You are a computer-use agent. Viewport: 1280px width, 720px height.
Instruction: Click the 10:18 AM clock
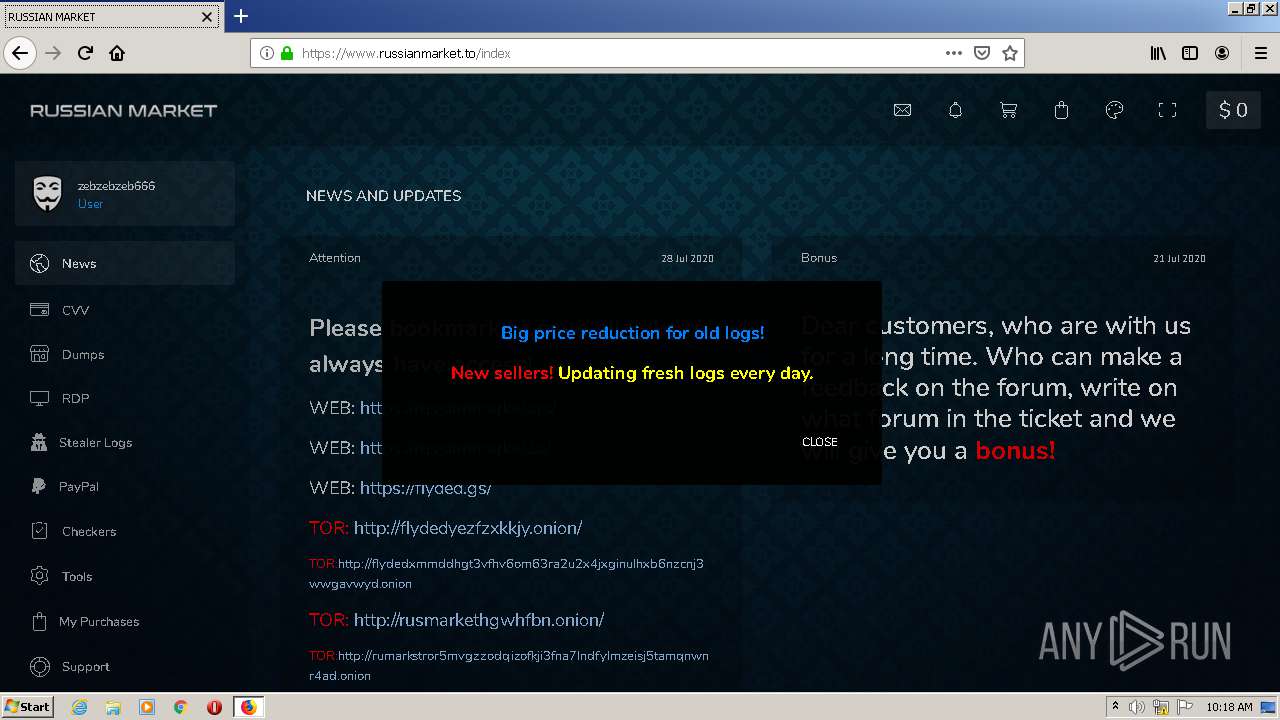pyautogui.click(x=1229, y=707)
